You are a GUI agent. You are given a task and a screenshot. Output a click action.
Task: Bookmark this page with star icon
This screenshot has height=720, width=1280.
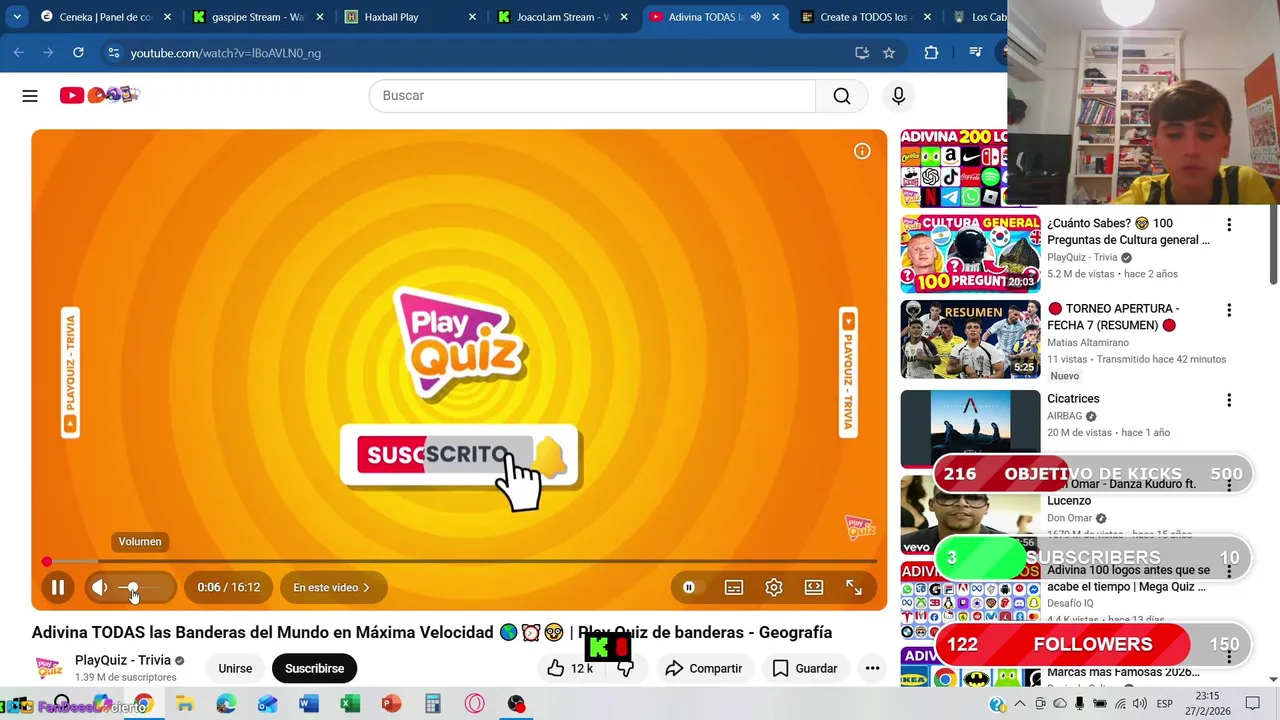click(889, 53)
